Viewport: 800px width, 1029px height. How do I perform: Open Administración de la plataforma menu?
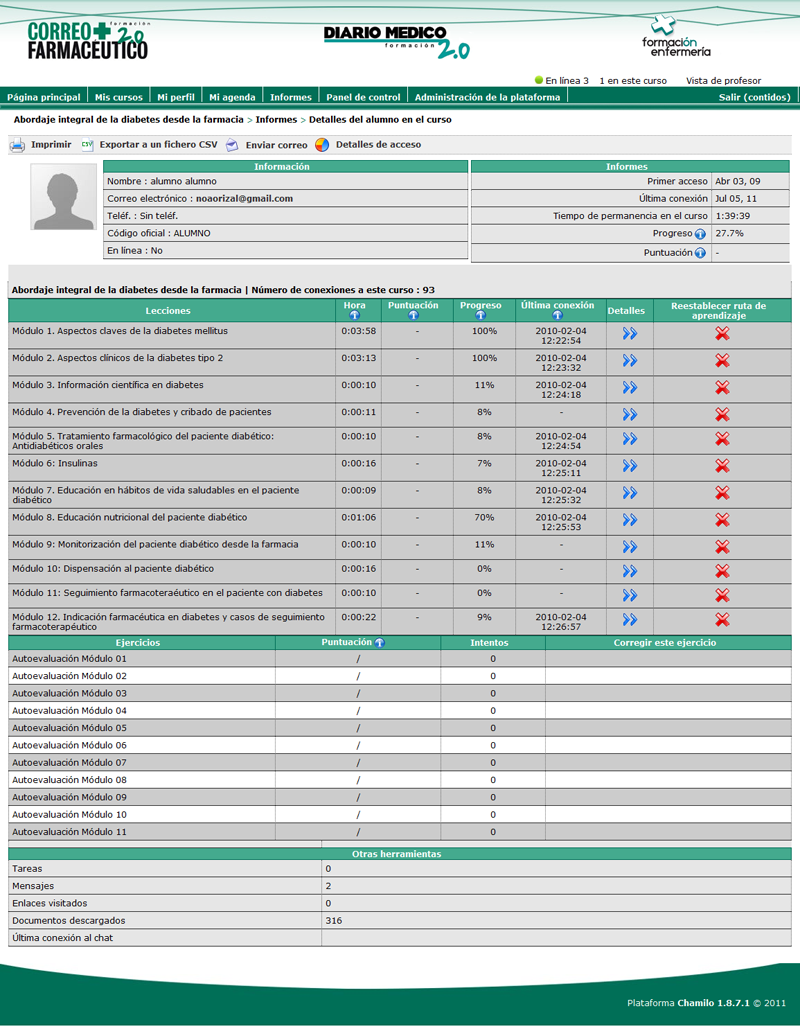tap(488, 97)
